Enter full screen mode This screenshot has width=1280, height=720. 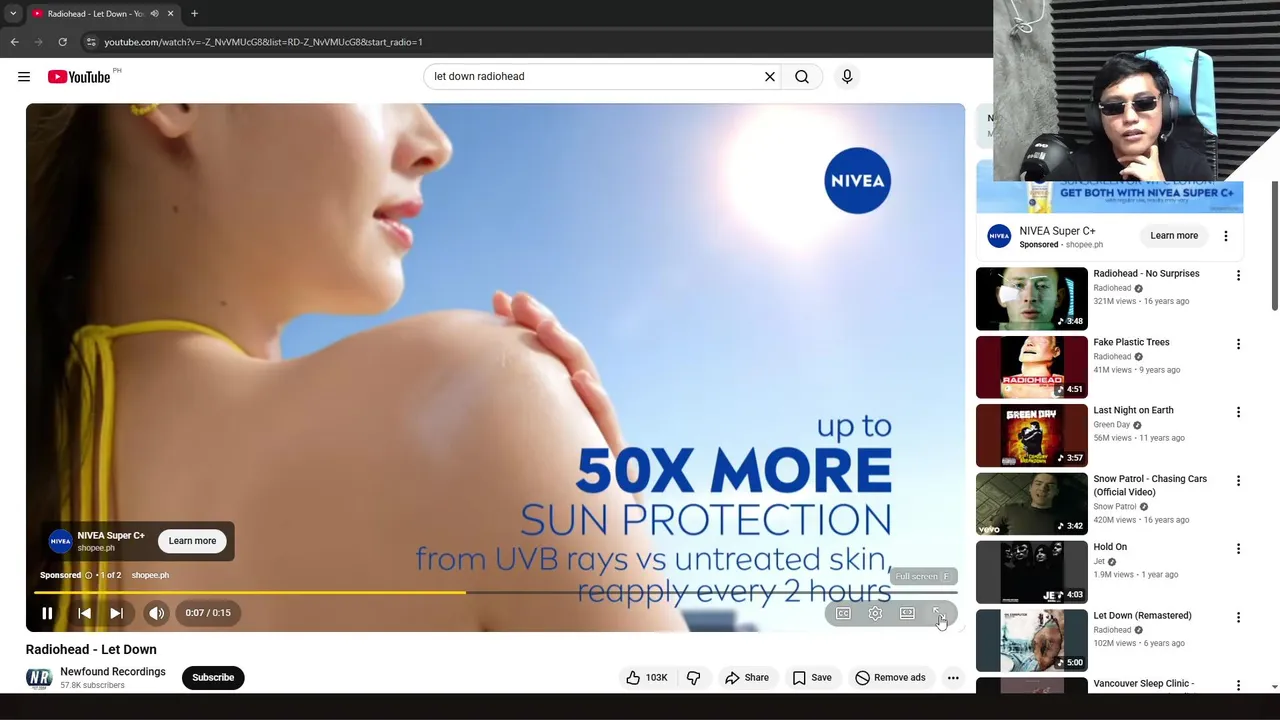[x=939, y=614]
